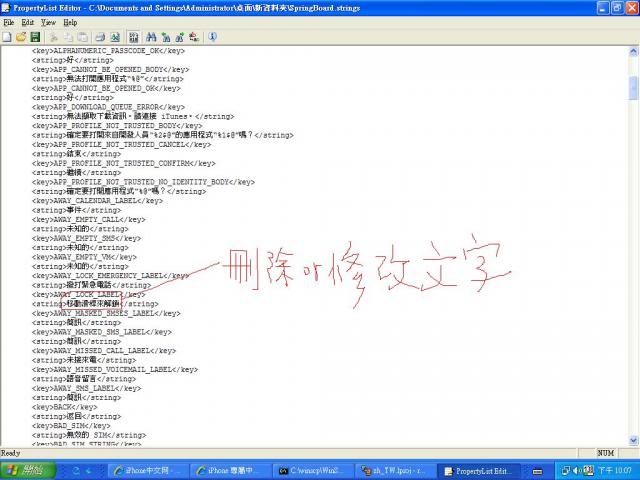
Task: Click the Paste toolbar icon
Action: [82, 37]
